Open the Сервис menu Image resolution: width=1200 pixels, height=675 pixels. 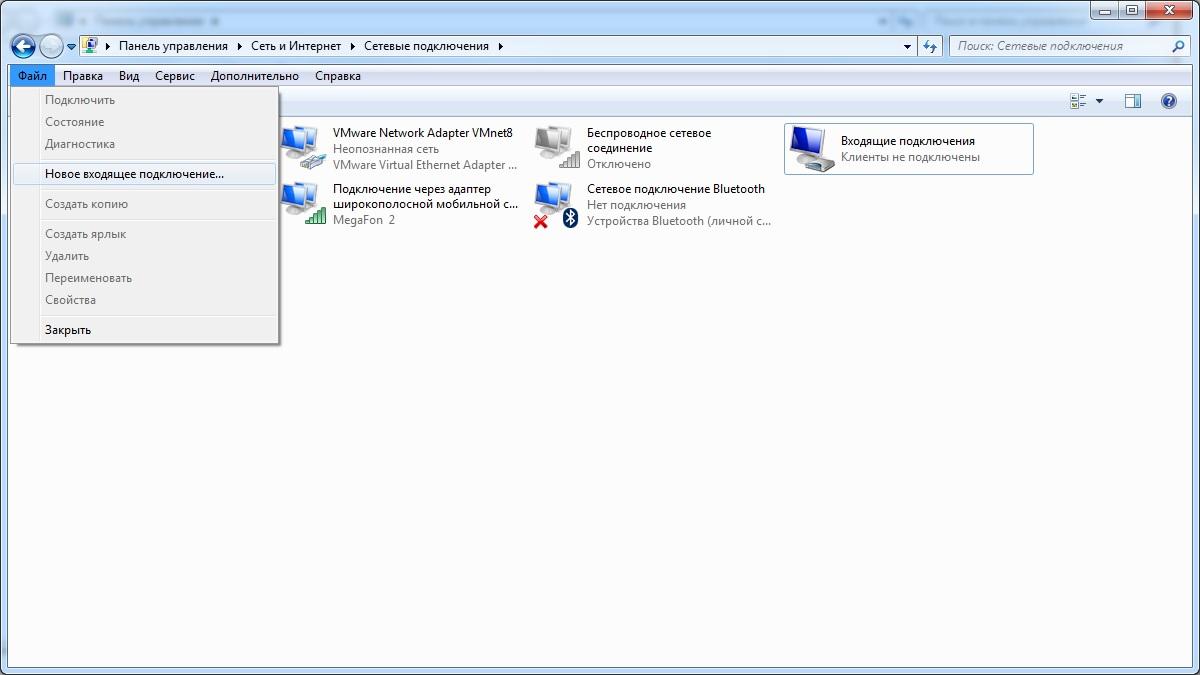point(175,76)
